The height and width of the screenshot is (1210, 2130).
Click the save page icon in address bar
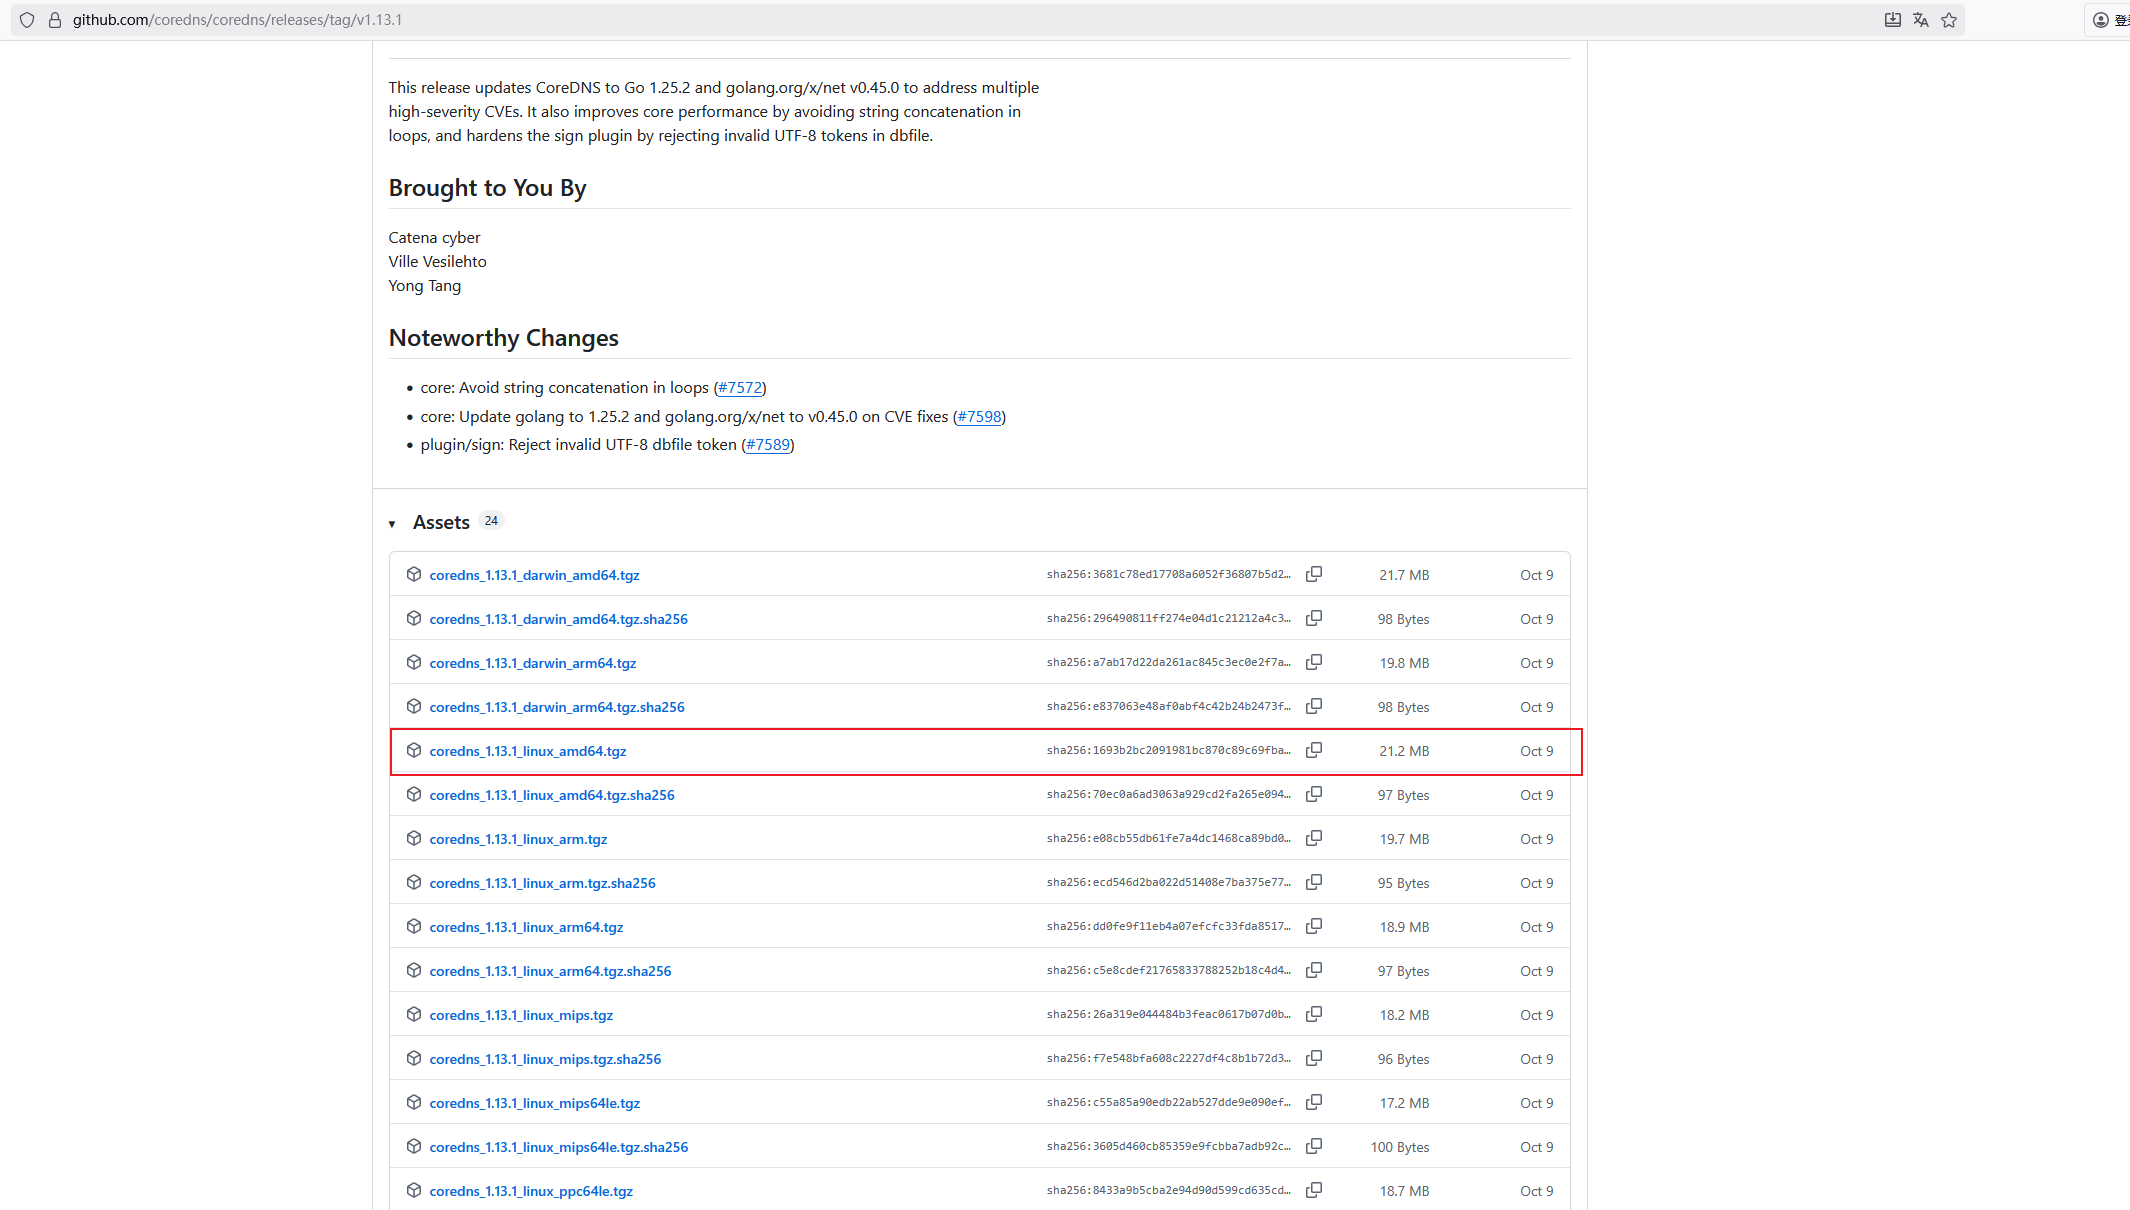click(x=1893, y=20)
